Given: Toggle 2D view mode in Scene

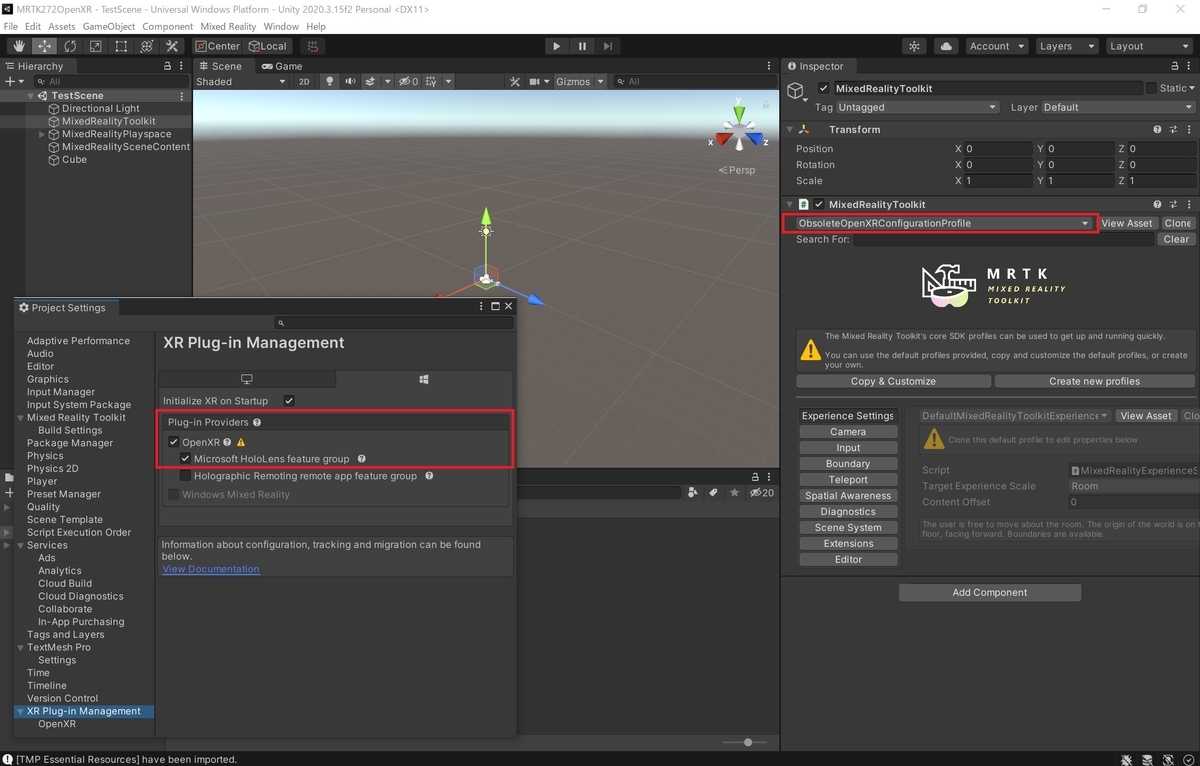Looking at the screenshot, I should coord(304,82).
